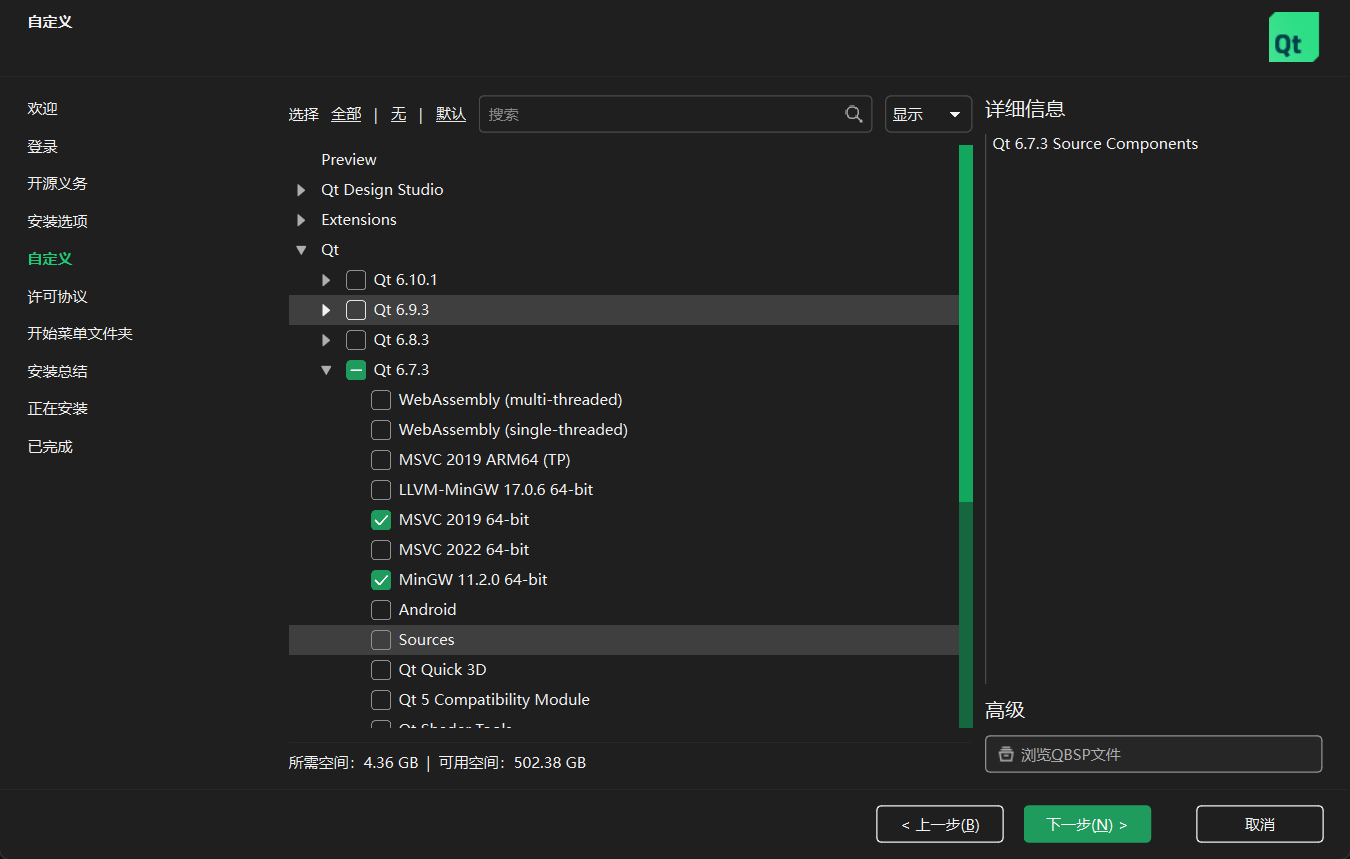Viewport: 1350px width, 859px height.
Task: Open the 许可协议 step
Action: click(x=57, y=296)
